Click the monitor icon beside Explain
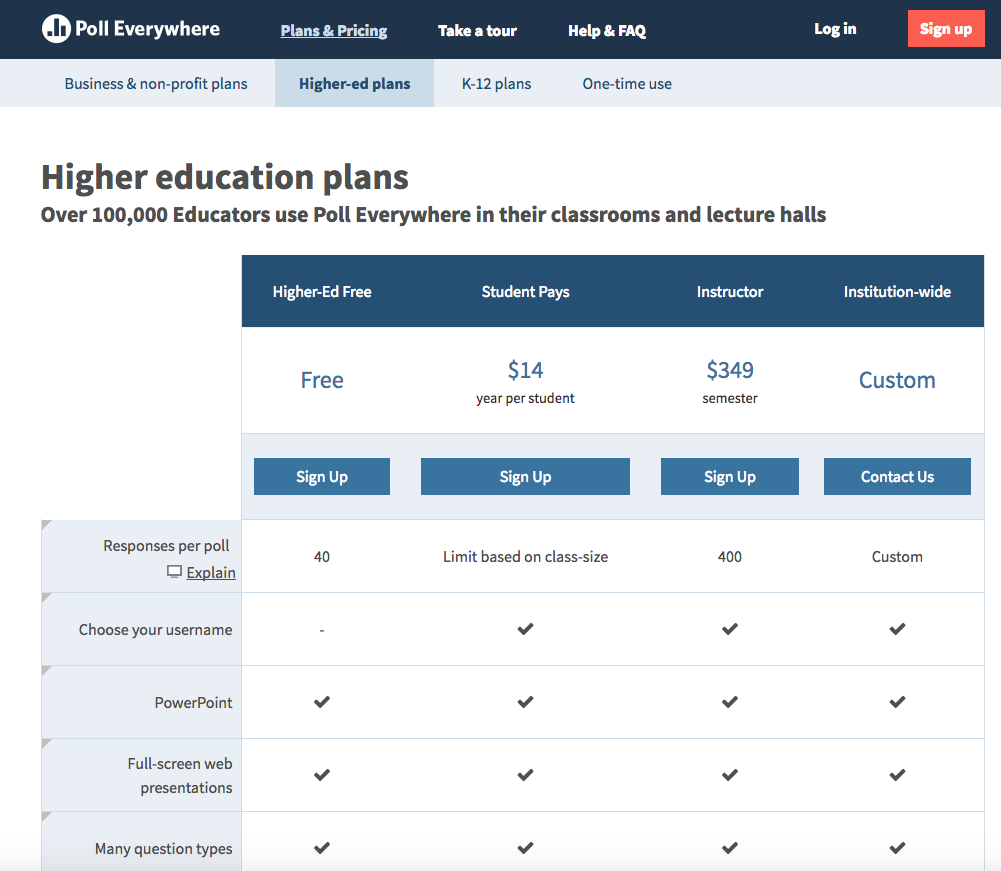Screen dimensions: 1001x871 [174, 572]
